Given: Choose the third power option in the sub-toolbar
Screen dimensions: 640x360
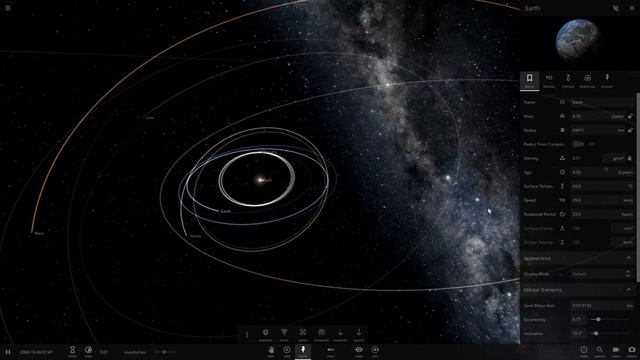Looking at the screenshot, I should [x=303, y=335].
